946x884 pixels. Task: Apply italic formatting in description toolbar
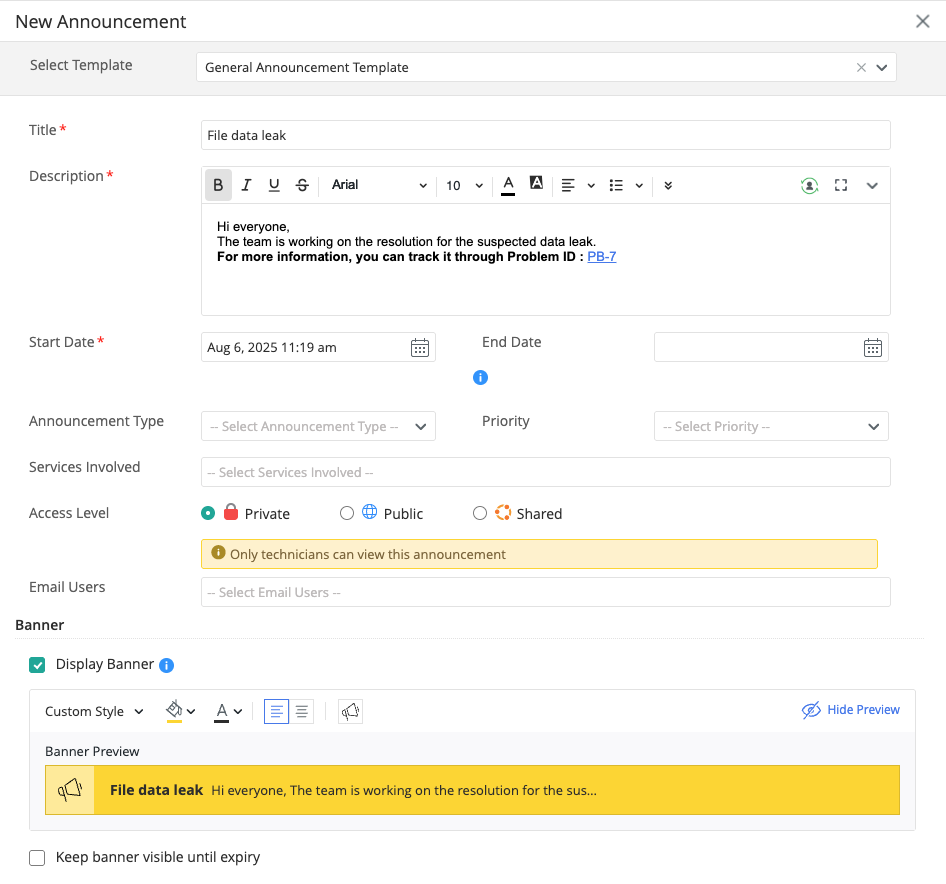click(246, 185)
